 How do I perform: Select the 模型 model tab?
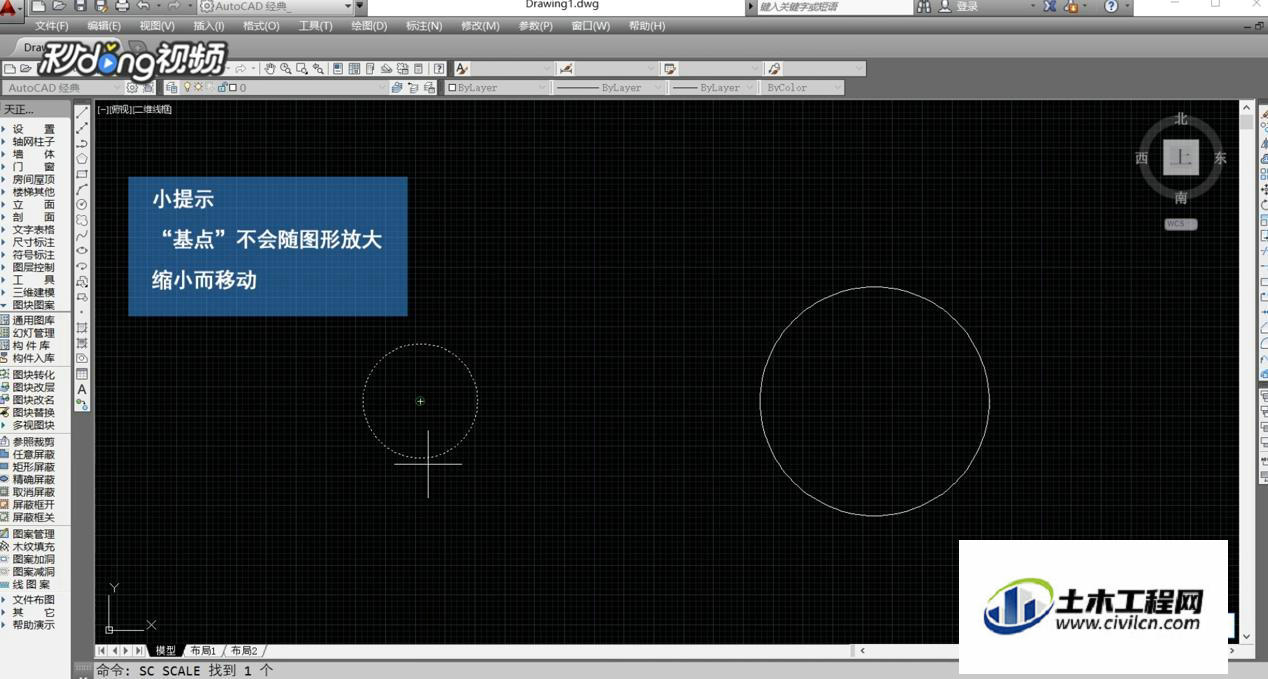point(165,651)
